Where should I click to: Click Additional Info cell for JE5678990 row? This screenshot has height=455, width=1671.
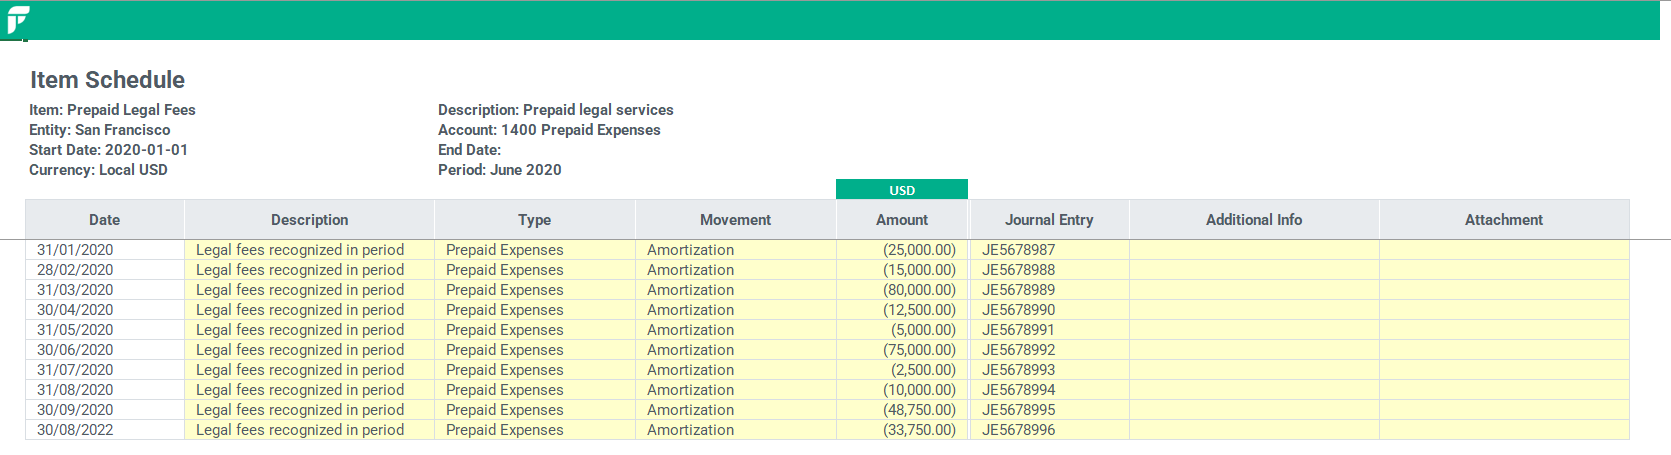click(1254, 310)
